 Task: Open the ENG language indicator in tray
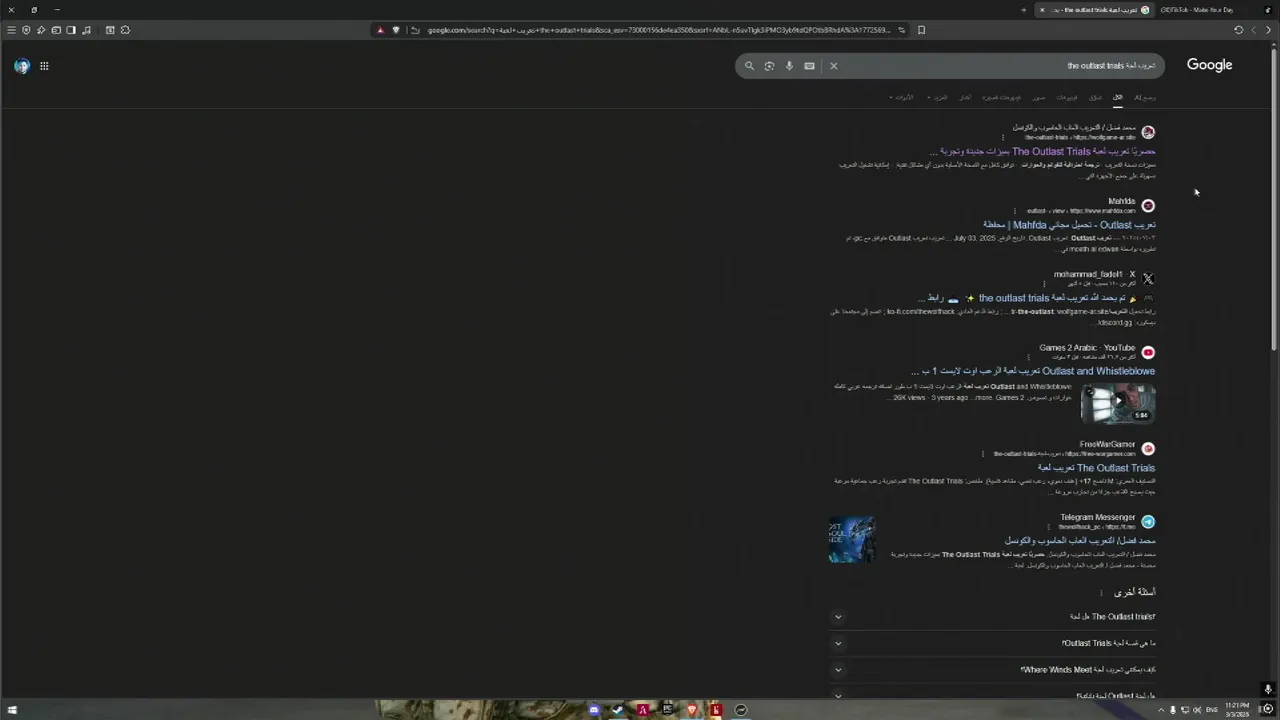(1212, 710)
